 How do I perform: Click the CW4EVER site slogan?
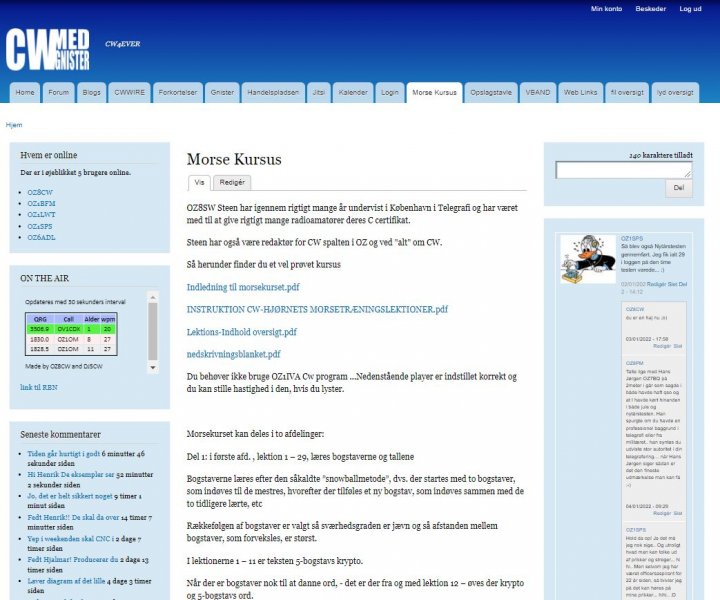[x=123, y=44]
